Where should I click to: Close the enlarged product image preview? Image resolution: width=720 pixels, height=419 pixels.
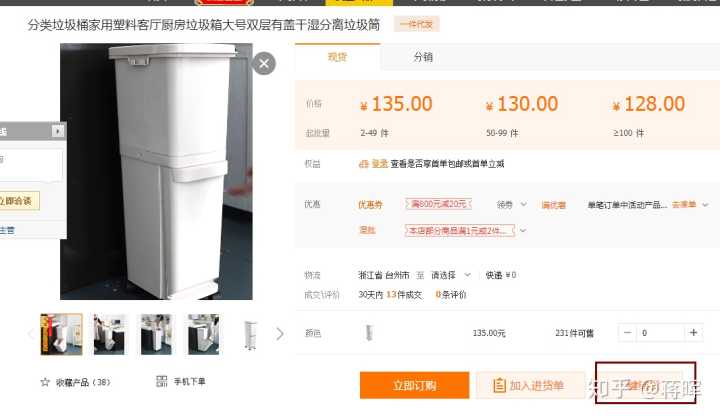click(x=264, y=63)
